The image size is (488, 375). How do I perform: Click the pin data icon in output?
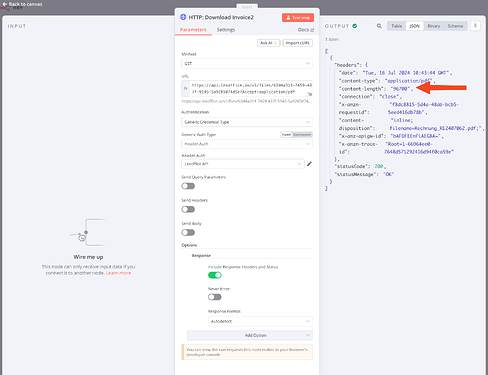pyautogui.click(x=475, y=26)
